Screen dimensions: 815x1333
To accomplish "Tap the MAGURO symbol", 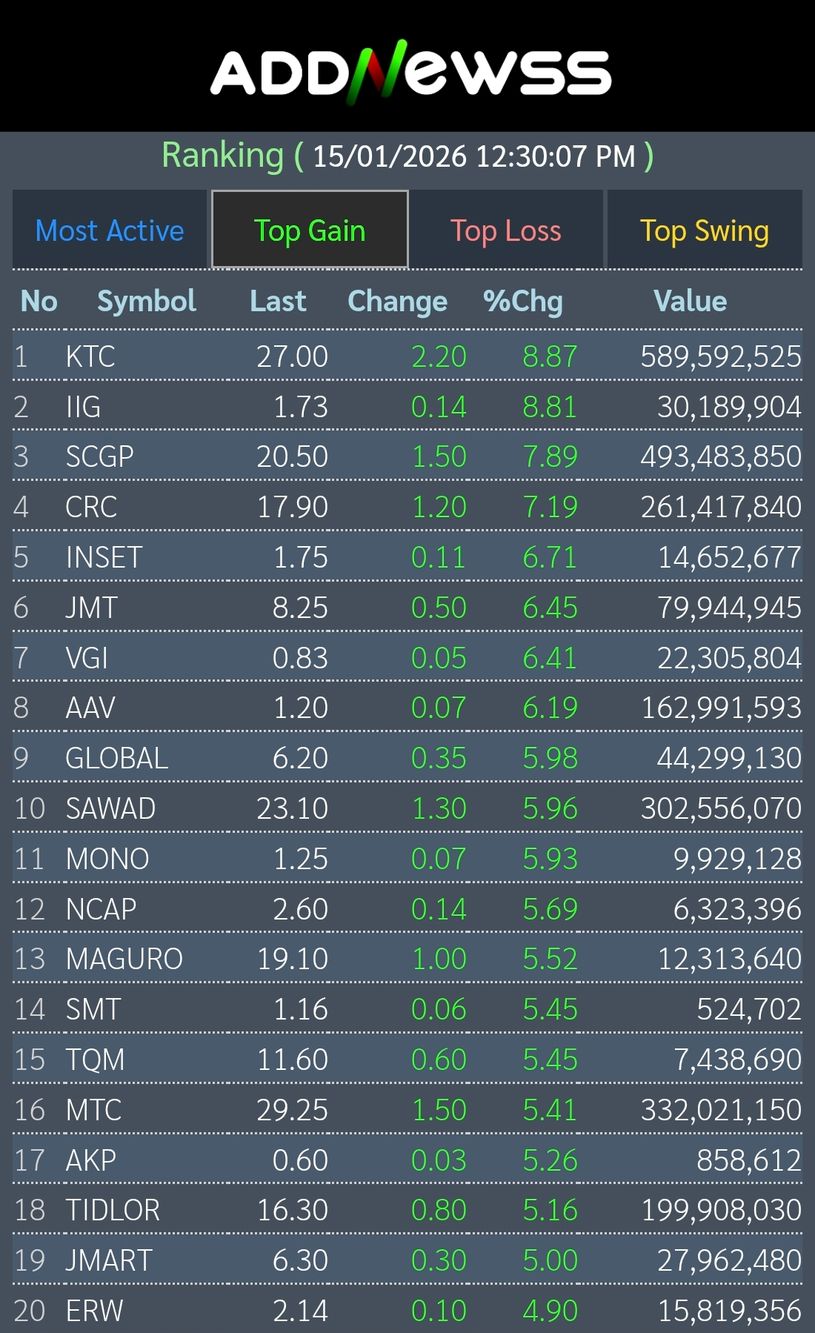I will [124, 959].
